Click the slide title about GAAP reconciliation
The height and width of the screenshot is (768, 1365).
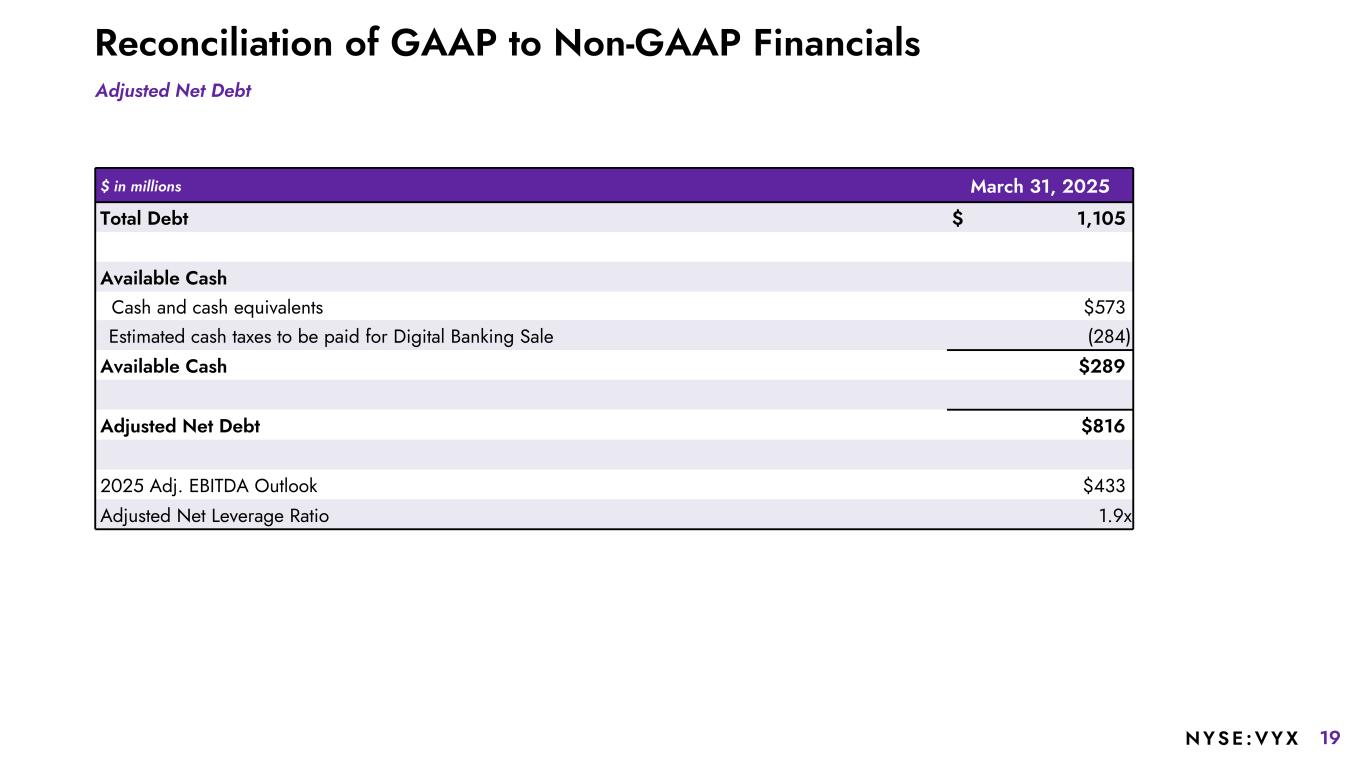coord(507,44)
